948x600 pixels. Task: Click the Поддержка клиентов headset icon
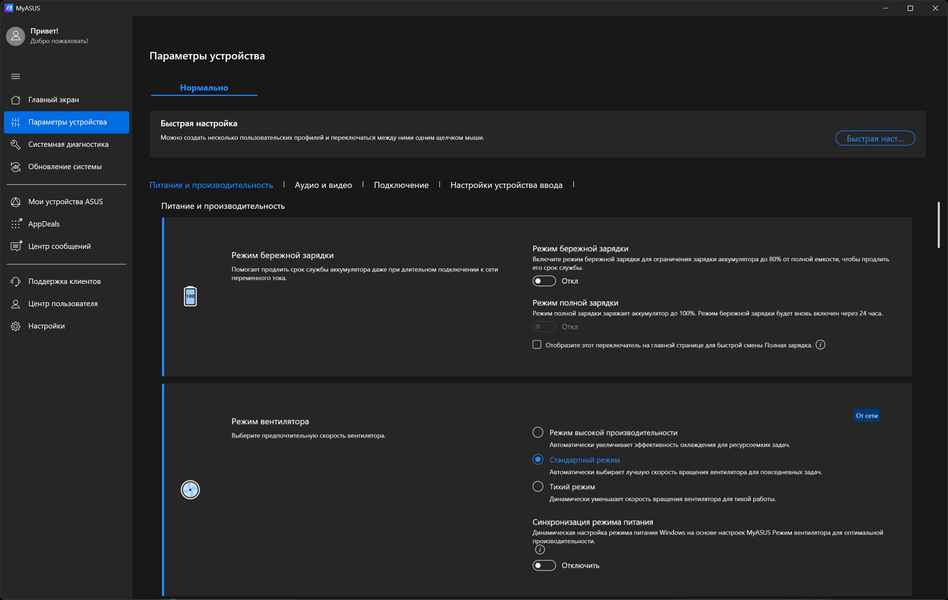[x=16, y=281]
